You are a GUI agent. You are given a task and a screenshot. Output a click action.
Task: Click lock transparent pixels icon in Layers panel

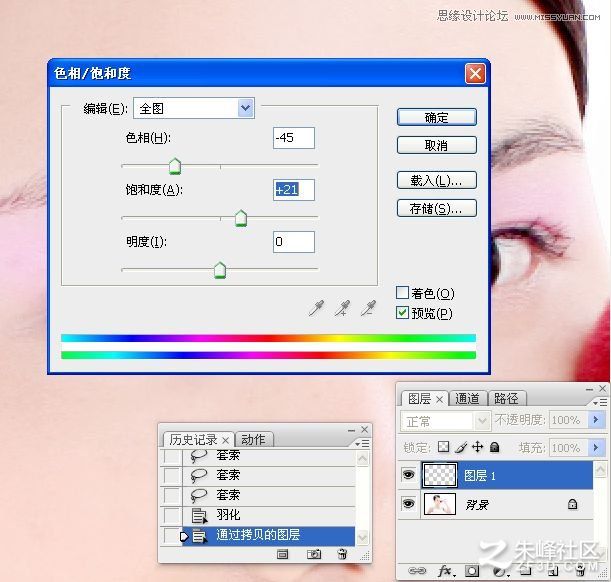443,447
